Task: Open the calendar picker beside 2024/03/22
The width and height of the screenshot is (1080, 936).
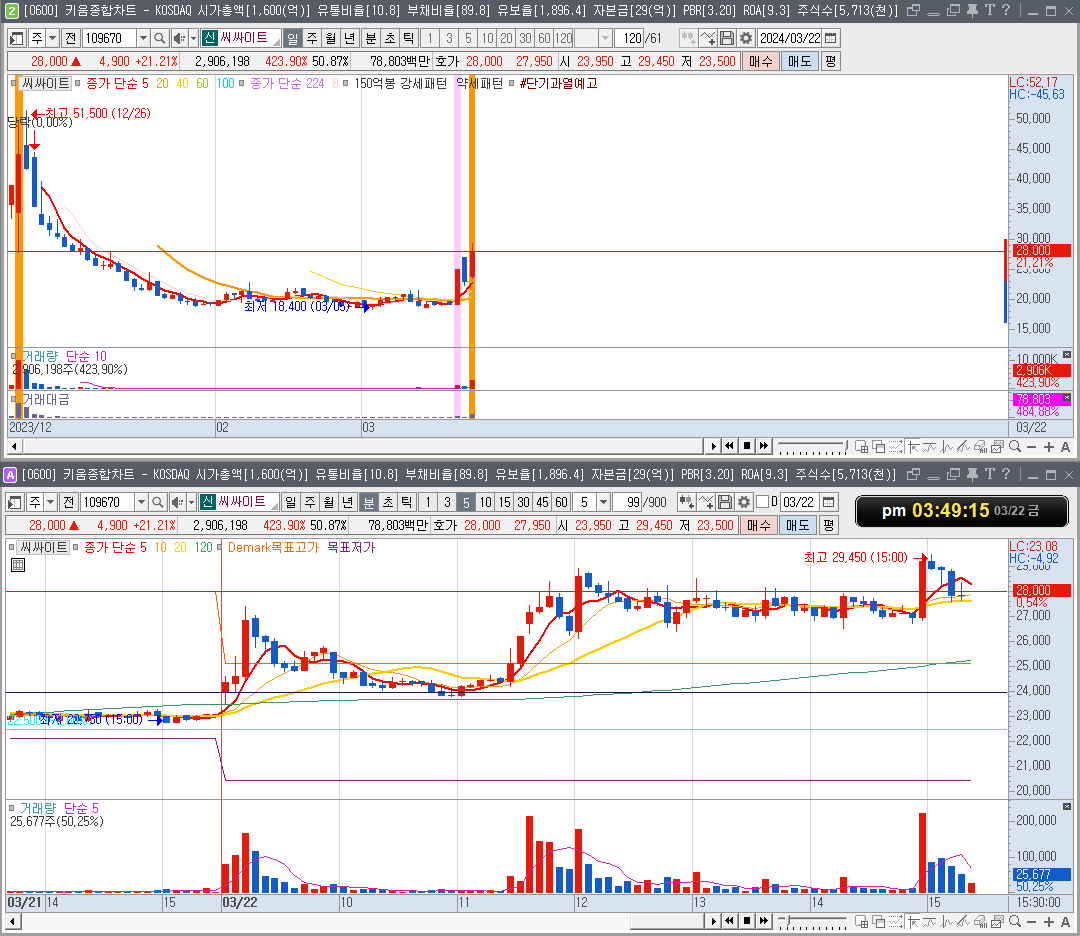Action: click(831, 38)
